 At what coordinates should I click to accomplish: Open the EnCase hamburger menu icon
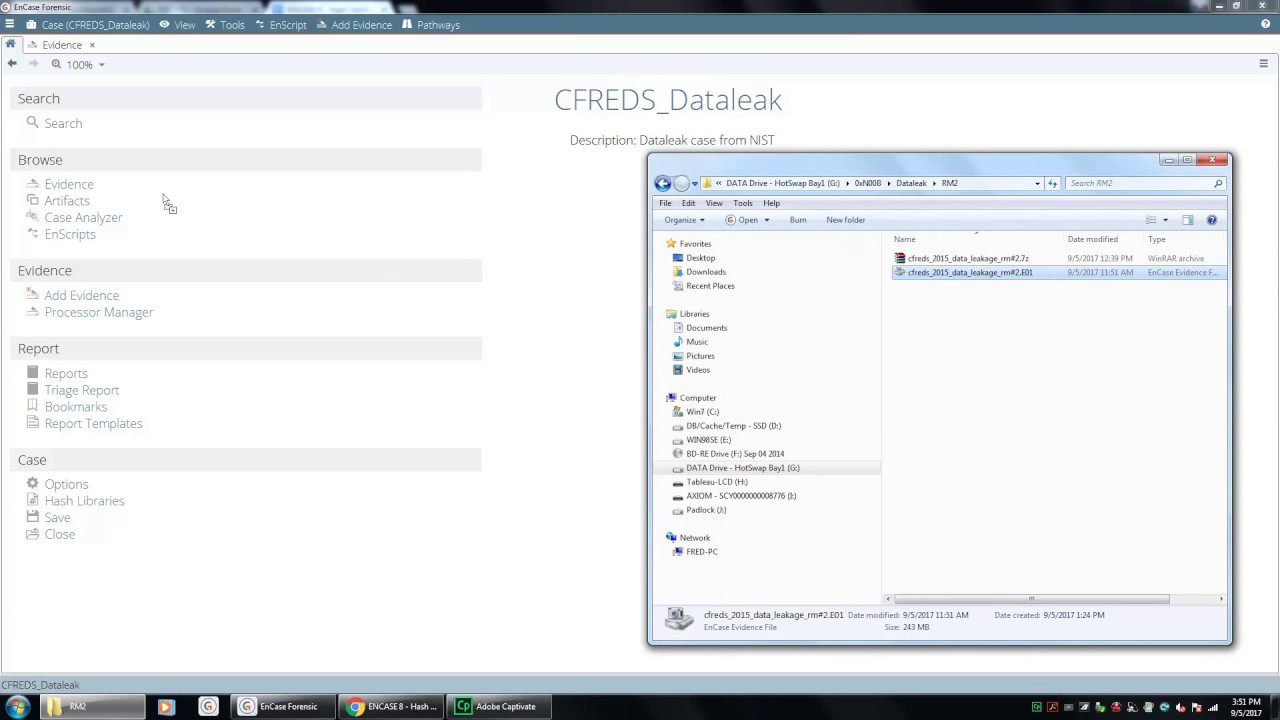coord(10,24)
